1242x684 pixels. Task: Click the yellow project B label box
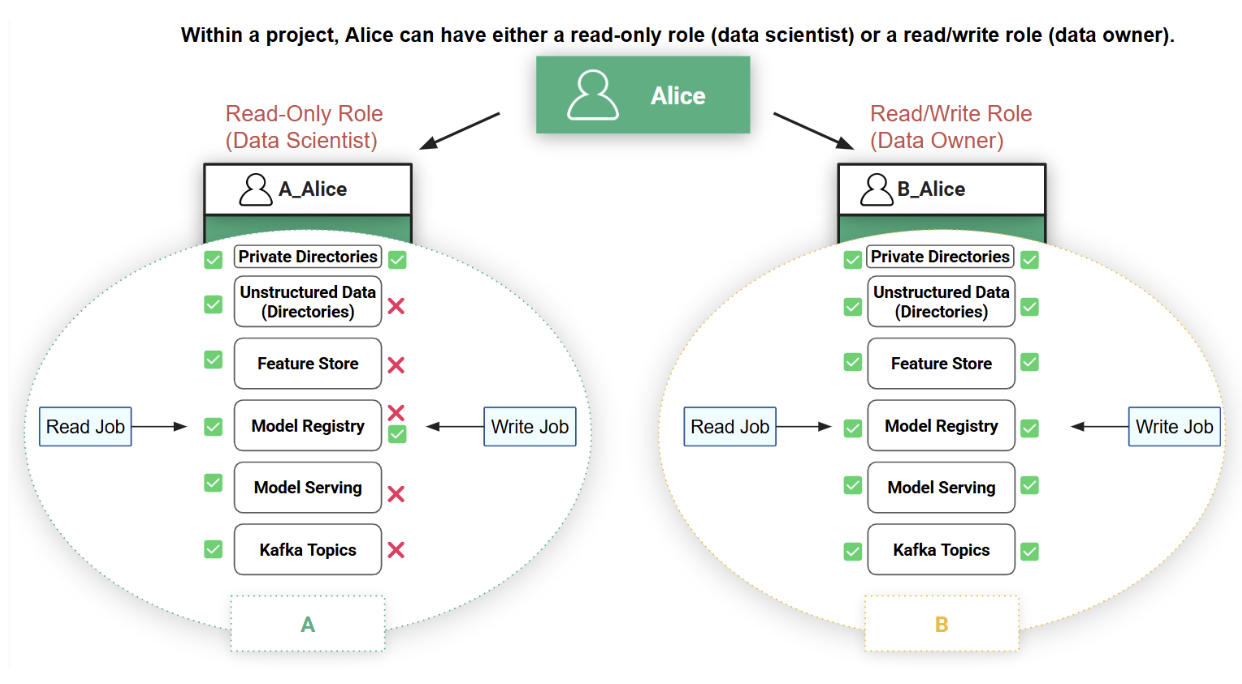[x=941, y=624]
